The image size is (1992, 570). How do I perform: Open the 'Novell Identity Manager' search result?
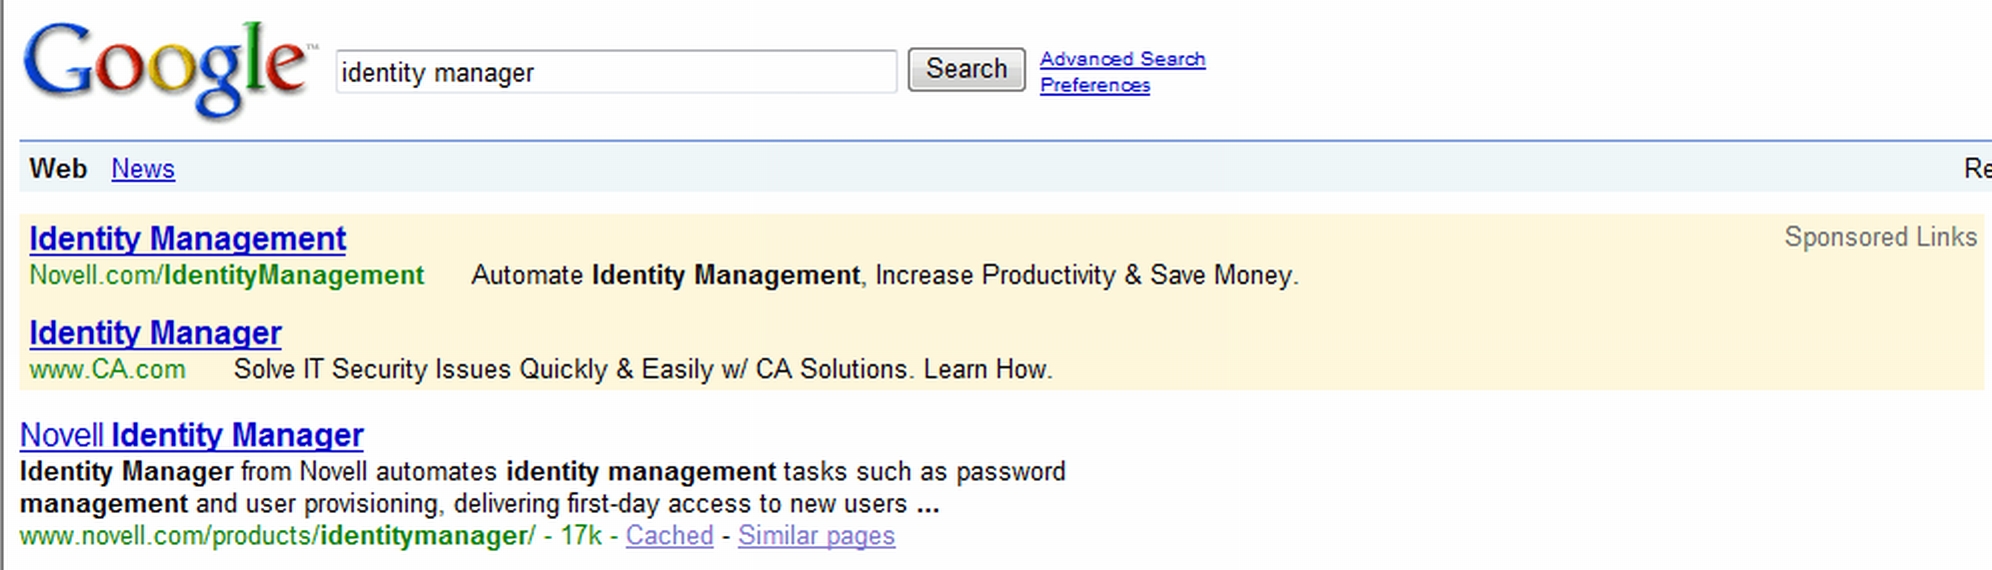click(191, 435)
